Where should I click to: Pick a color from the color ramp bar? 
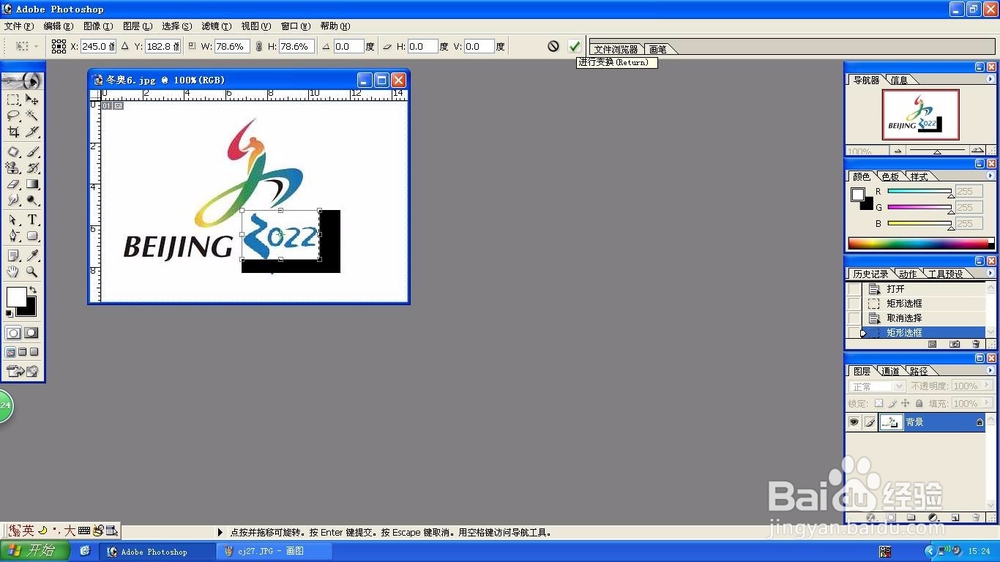(920, 244)
